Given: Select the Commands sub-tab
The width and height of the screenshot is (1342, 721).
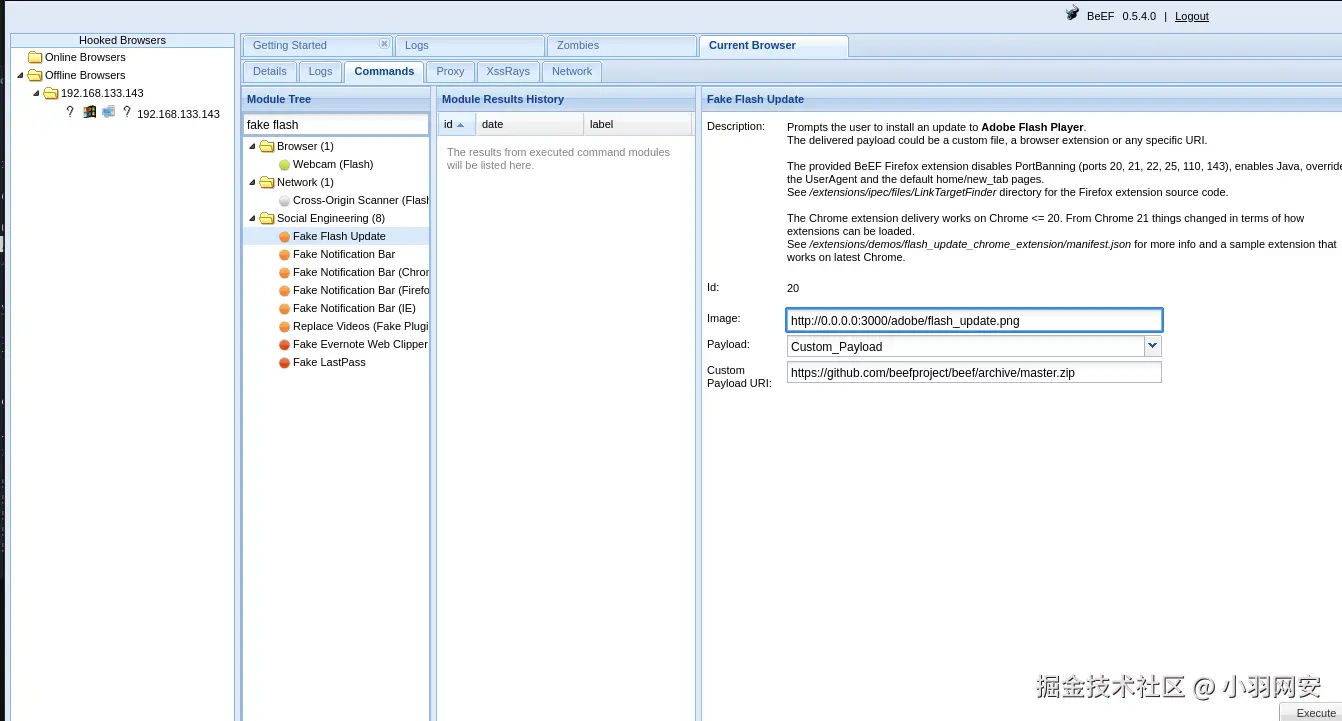Looking at the screenshot, I should (x=384, y=71).
